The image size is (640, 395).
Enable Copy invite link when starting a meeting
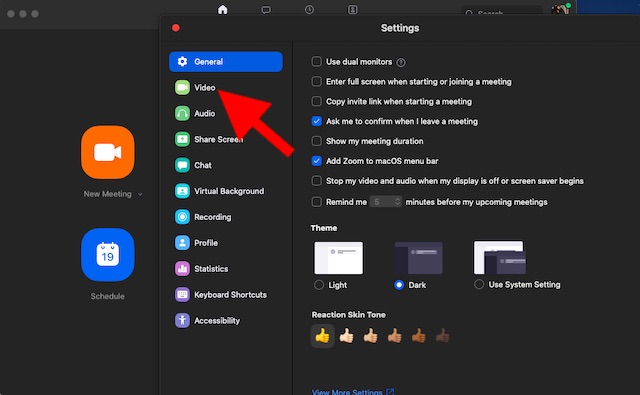tap(316, 101)
